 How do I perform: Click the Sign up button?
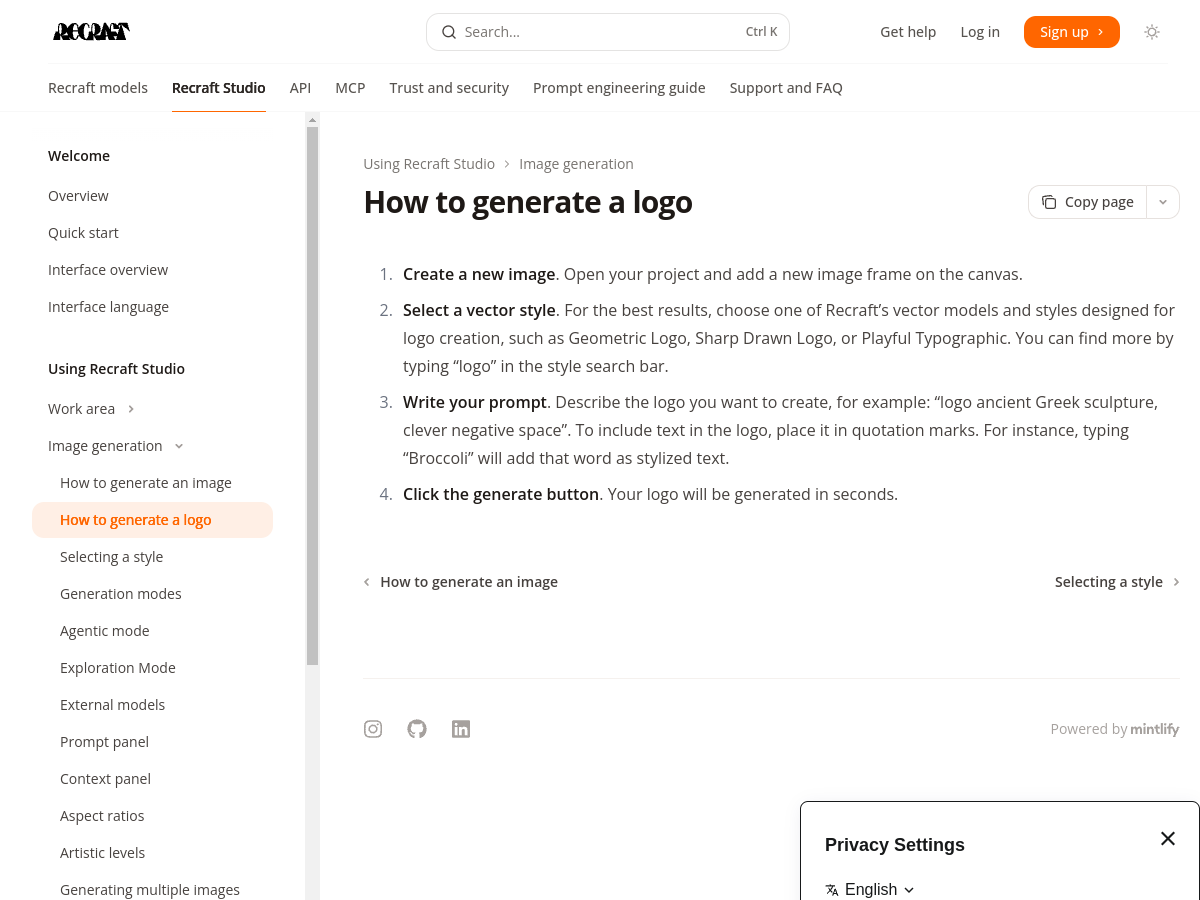tap(1071, 32)
